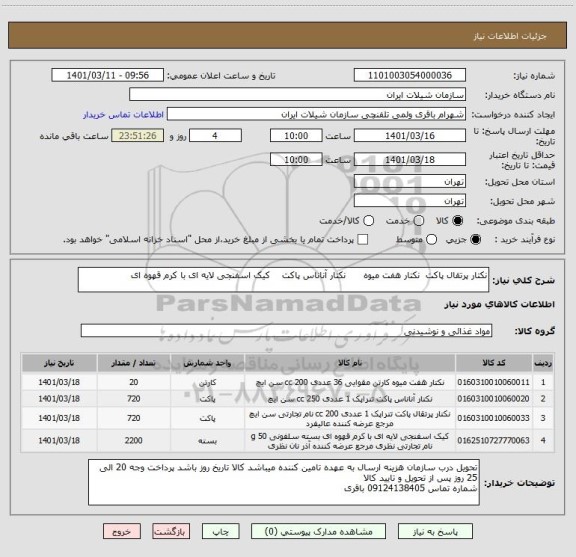The image size is (576, 557).
Task: Click the واحد شمارش column header
Action: point(207,363)
